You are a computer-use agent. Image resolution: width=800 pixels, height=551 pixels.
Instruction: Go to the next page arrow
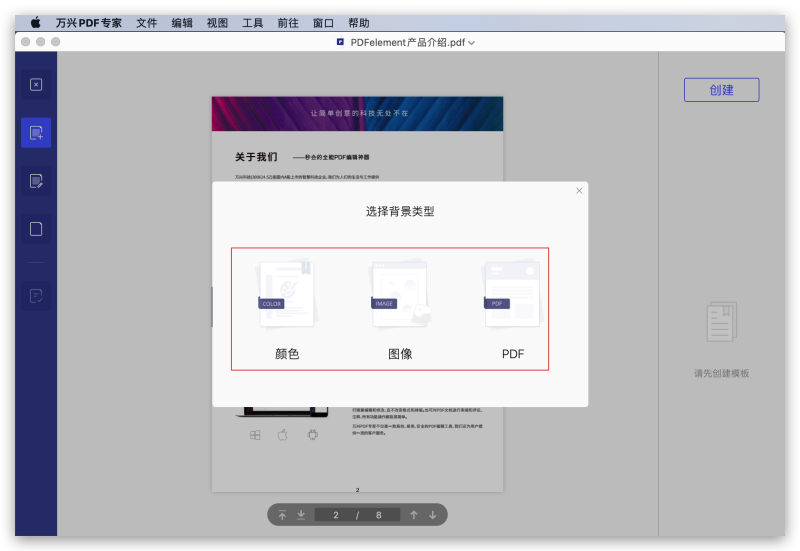[433, 515]
